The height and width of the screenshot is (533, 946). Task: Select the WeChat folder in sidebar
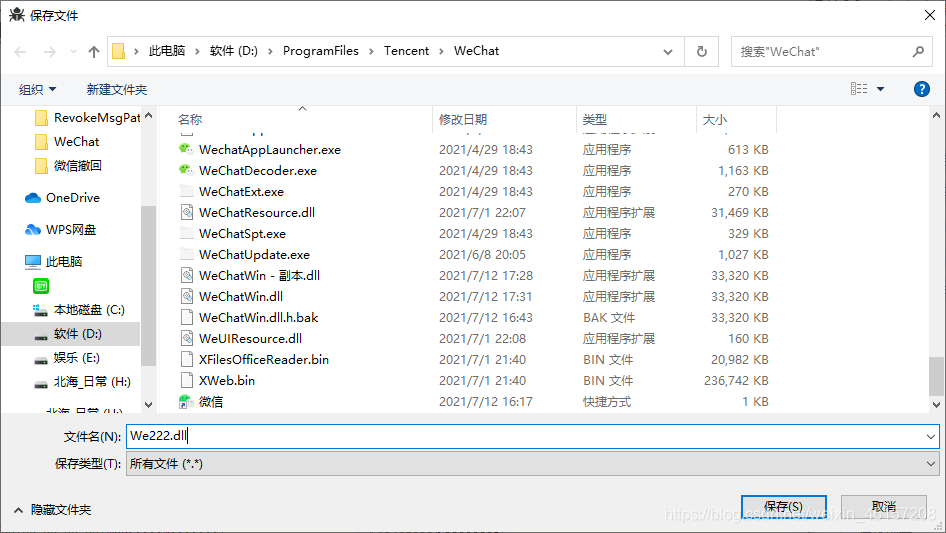(67, 142)
